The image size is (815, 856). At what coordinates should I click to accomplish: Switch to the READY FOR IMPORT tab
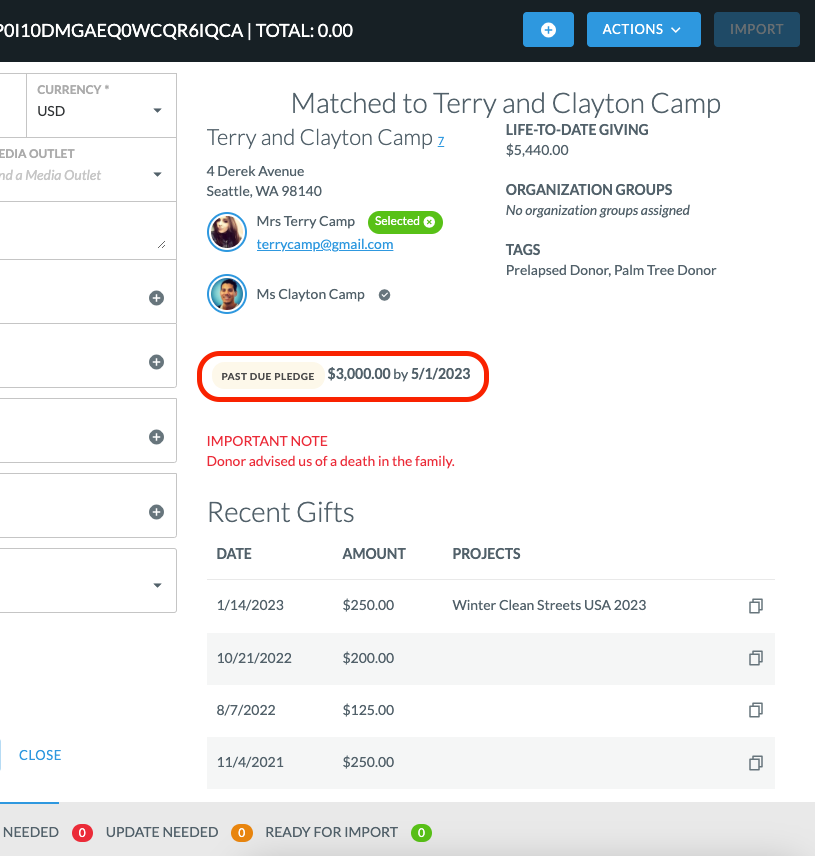pos(331,831)
